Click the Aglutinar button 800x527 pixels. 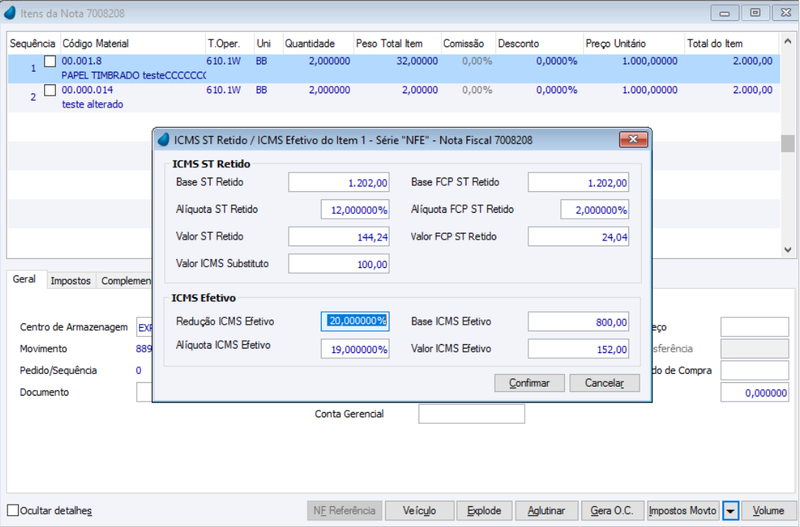(546, 511)
